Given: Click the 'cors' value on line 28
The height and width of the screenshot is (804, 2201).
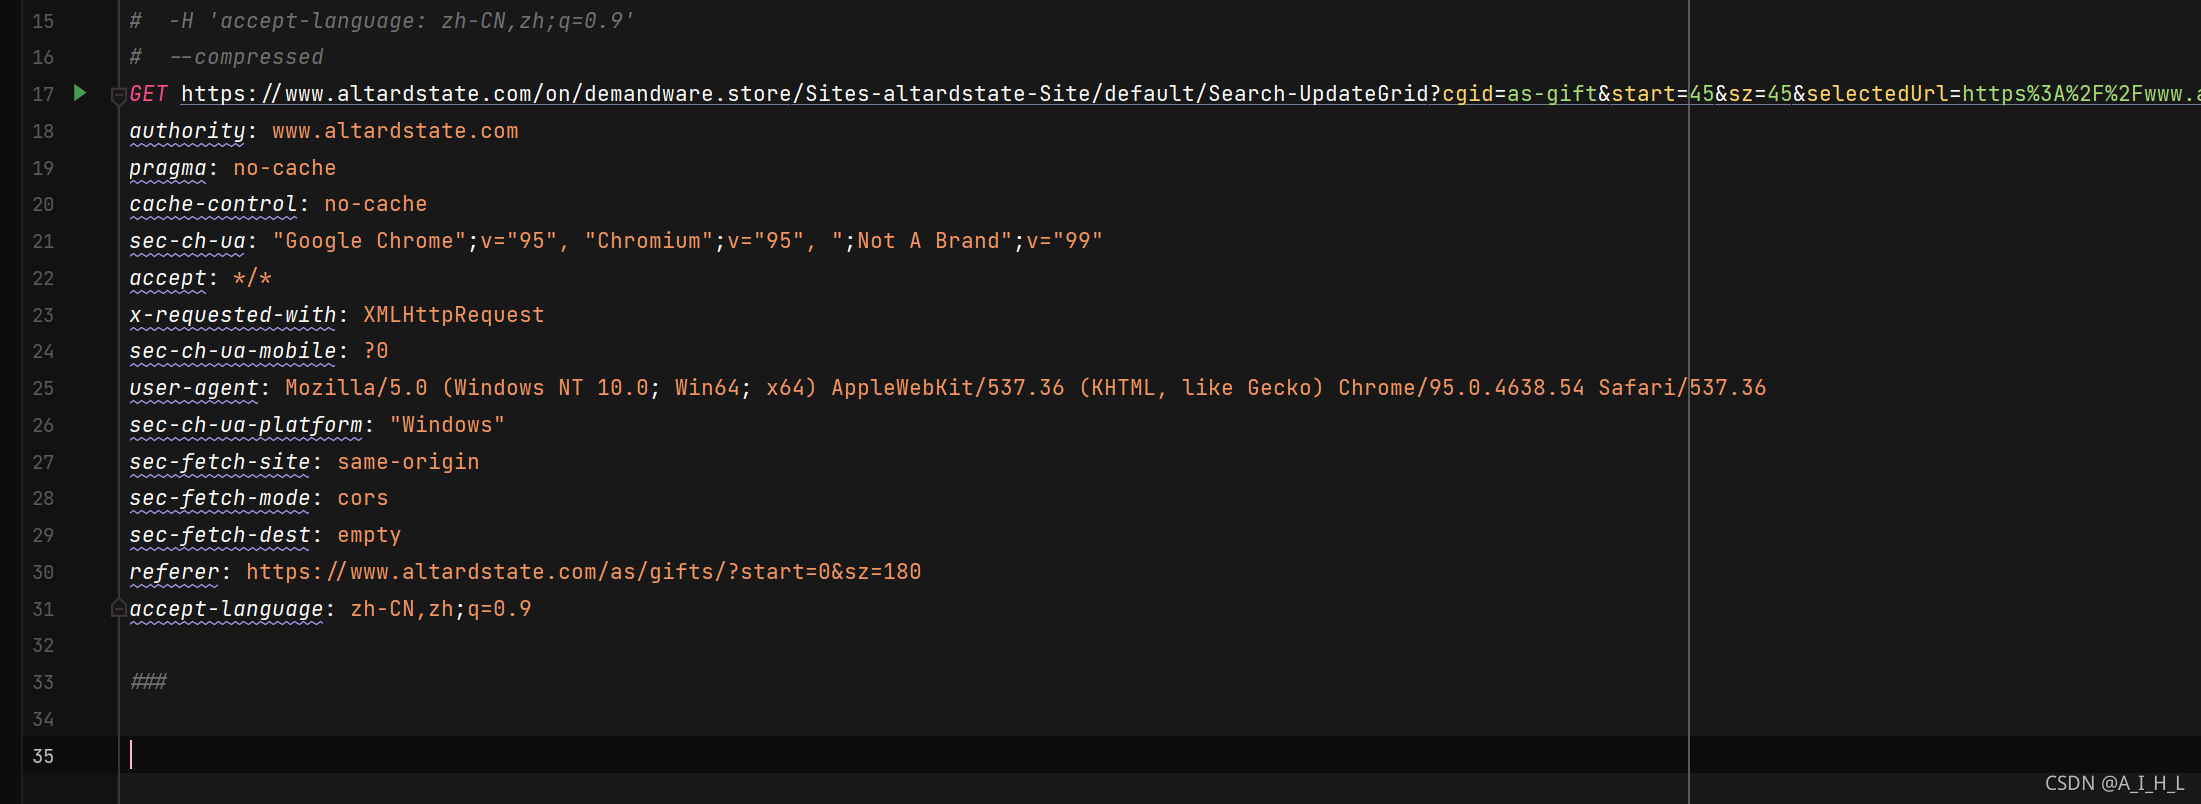Looking at the screenshot, I should pyautogui.click(x=363, y=498).
